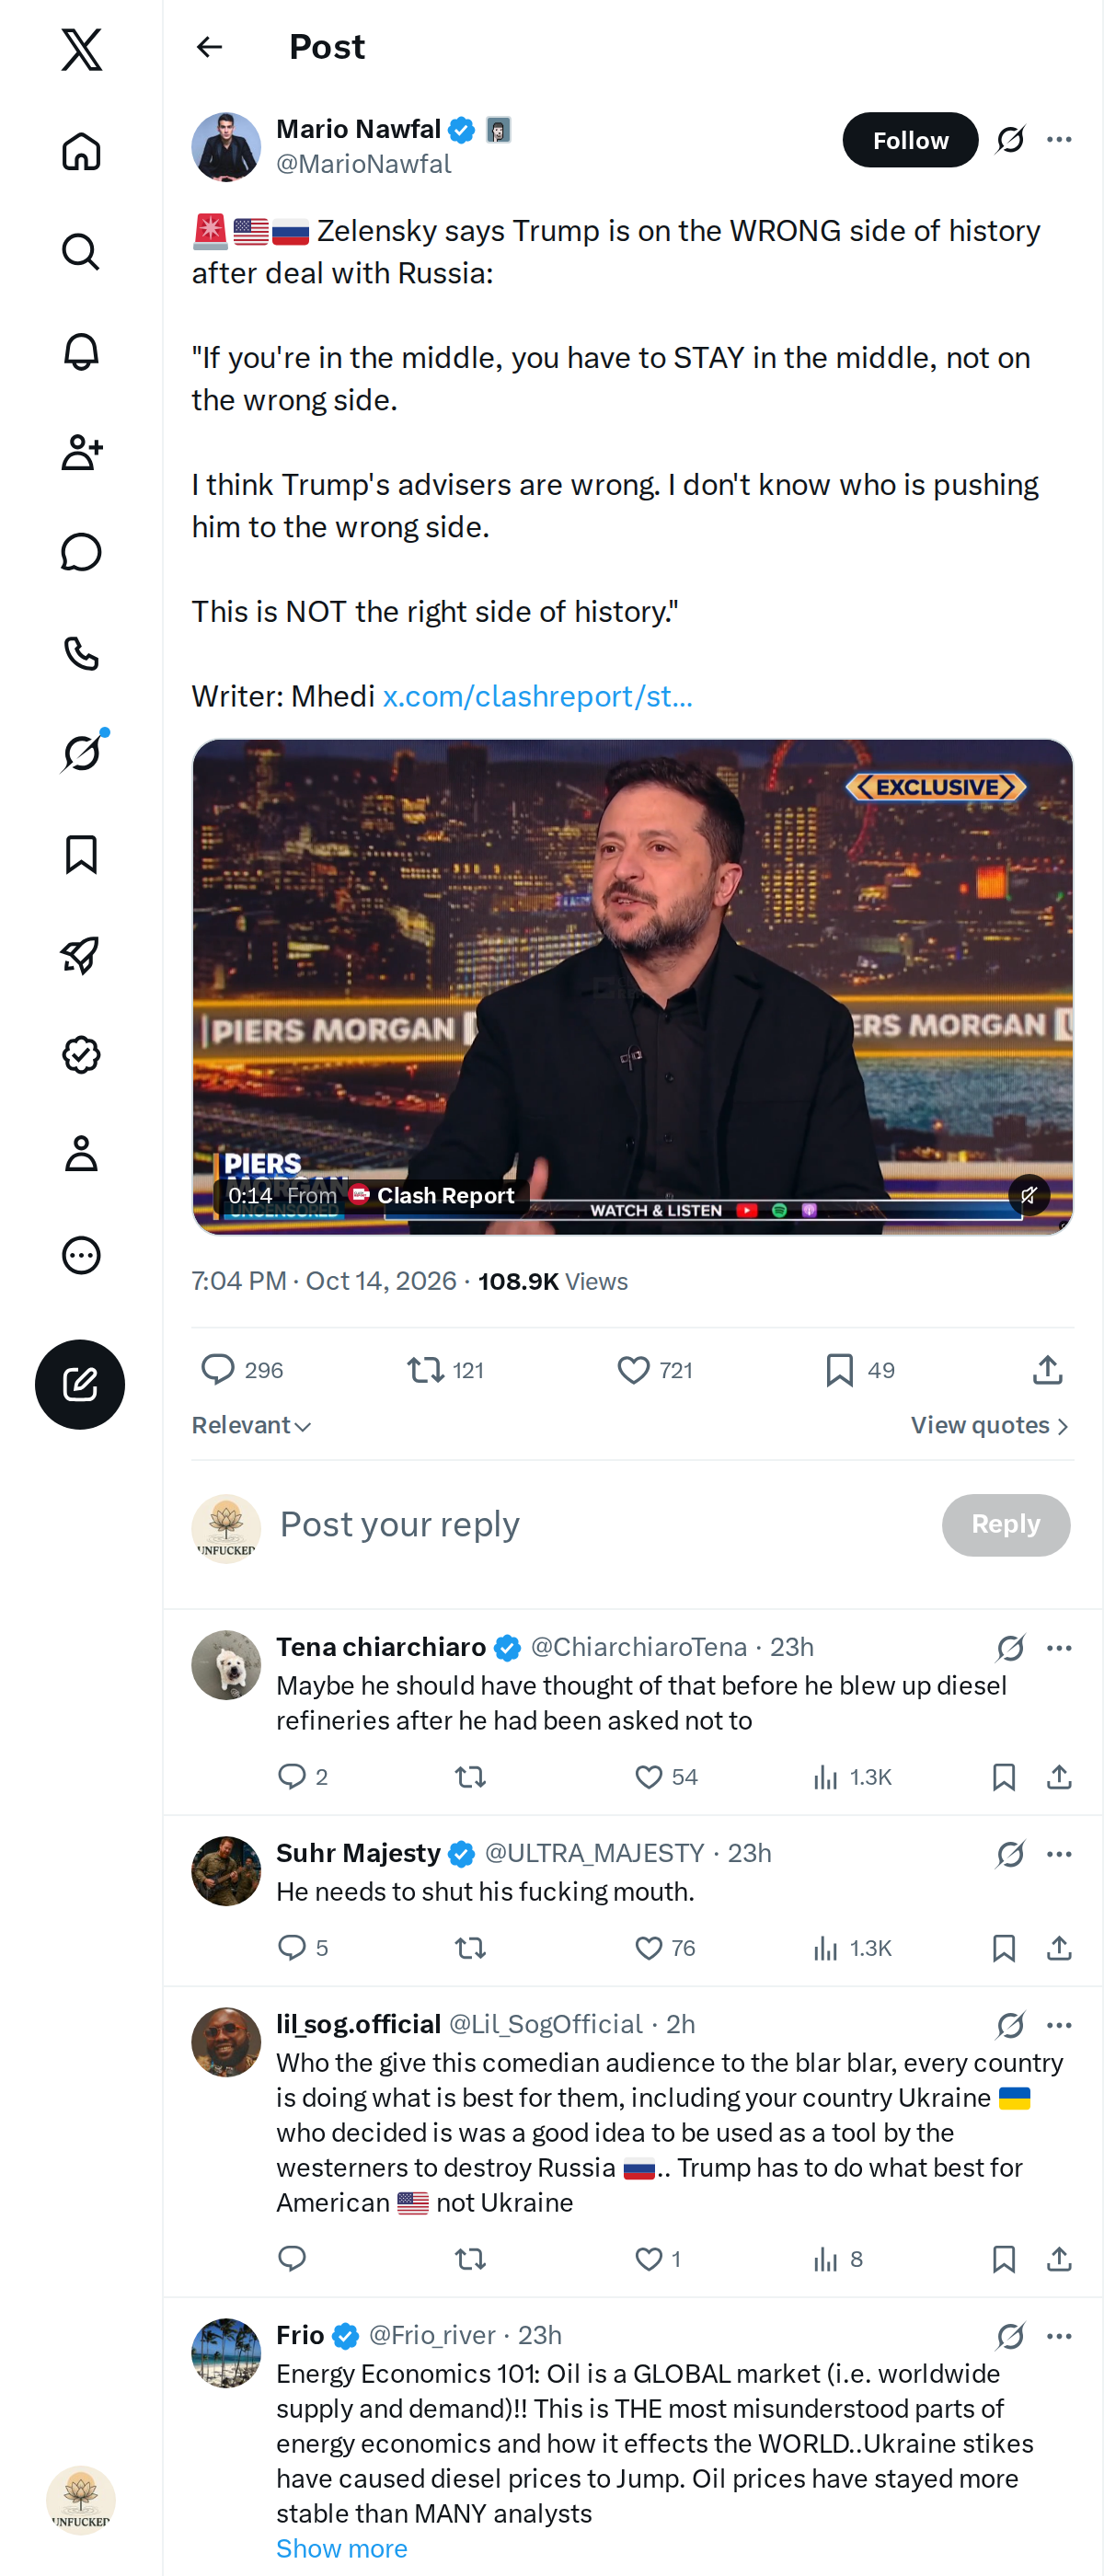This screenshot has height=2576, width=1104.
Task: Click the Post your reply field
Action: pos(600,1525)
